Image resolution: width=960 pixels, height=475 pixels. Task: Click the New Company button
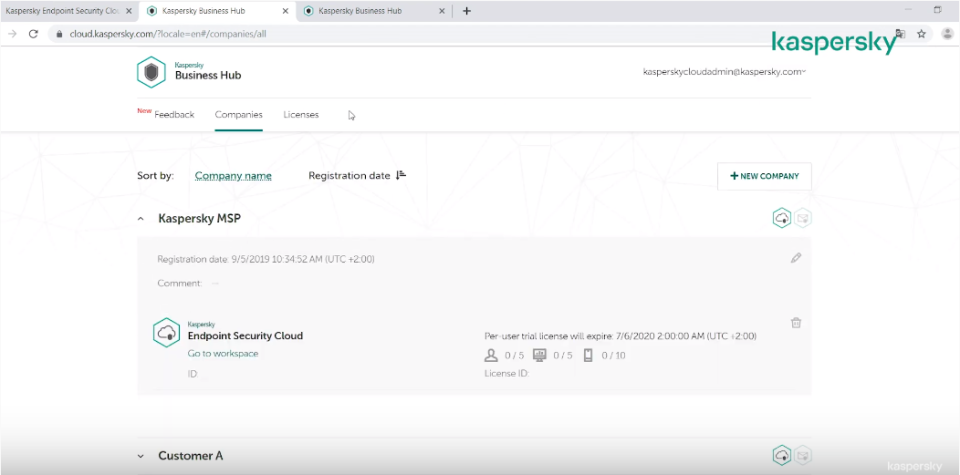pyautogui.click(x=764, y=176)
